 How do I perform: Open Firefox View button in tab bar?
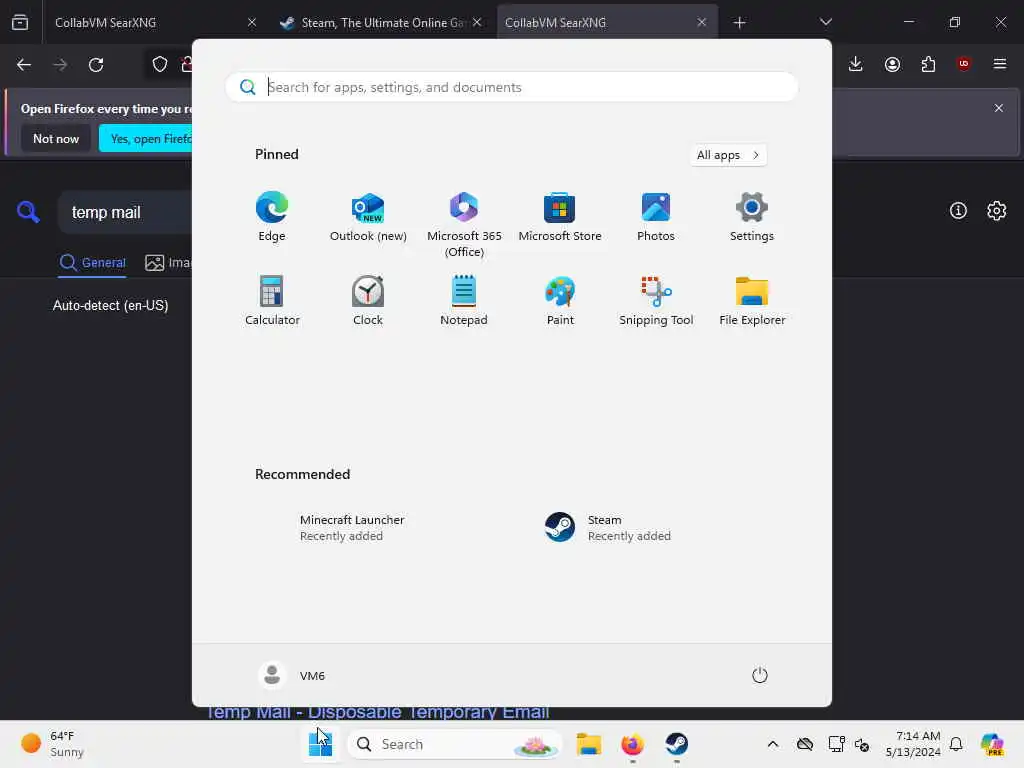point(20,22)
